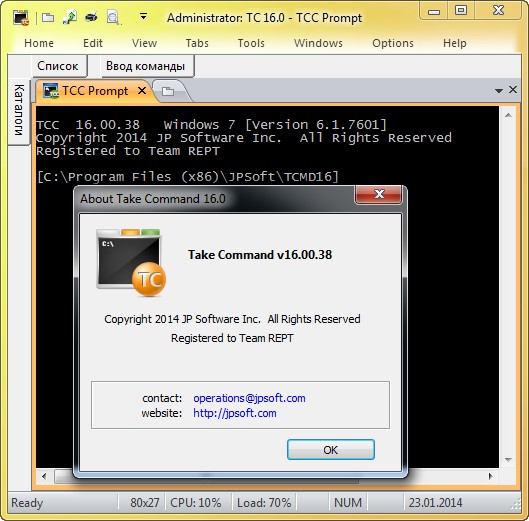Click the green arrow run icon in quick access toolbar
This screenshot has height=521, width=529.
point(69,17)
